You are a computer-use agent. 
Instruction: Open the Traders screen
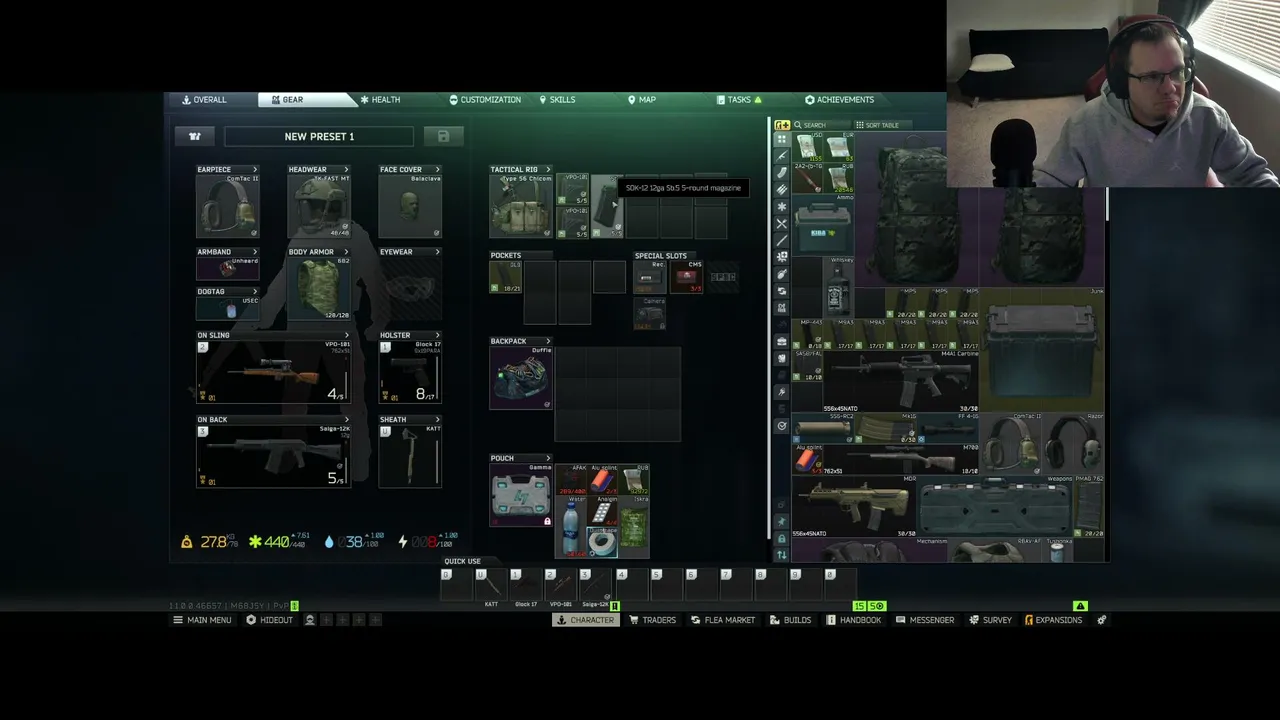[653, 620]
